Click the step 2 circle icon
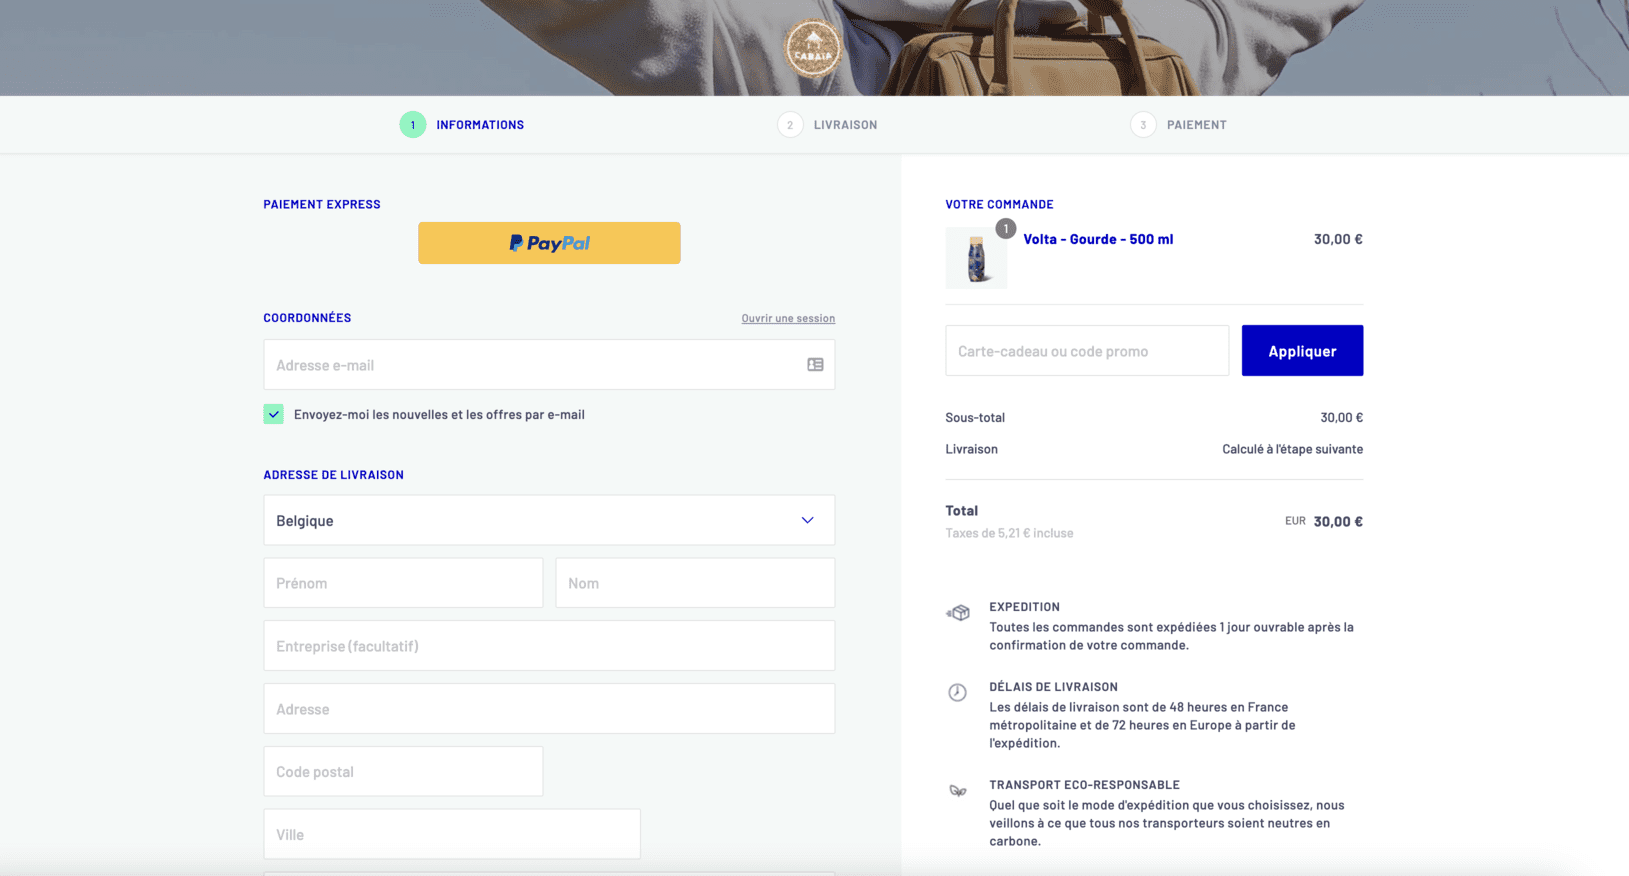 point(790,125)
